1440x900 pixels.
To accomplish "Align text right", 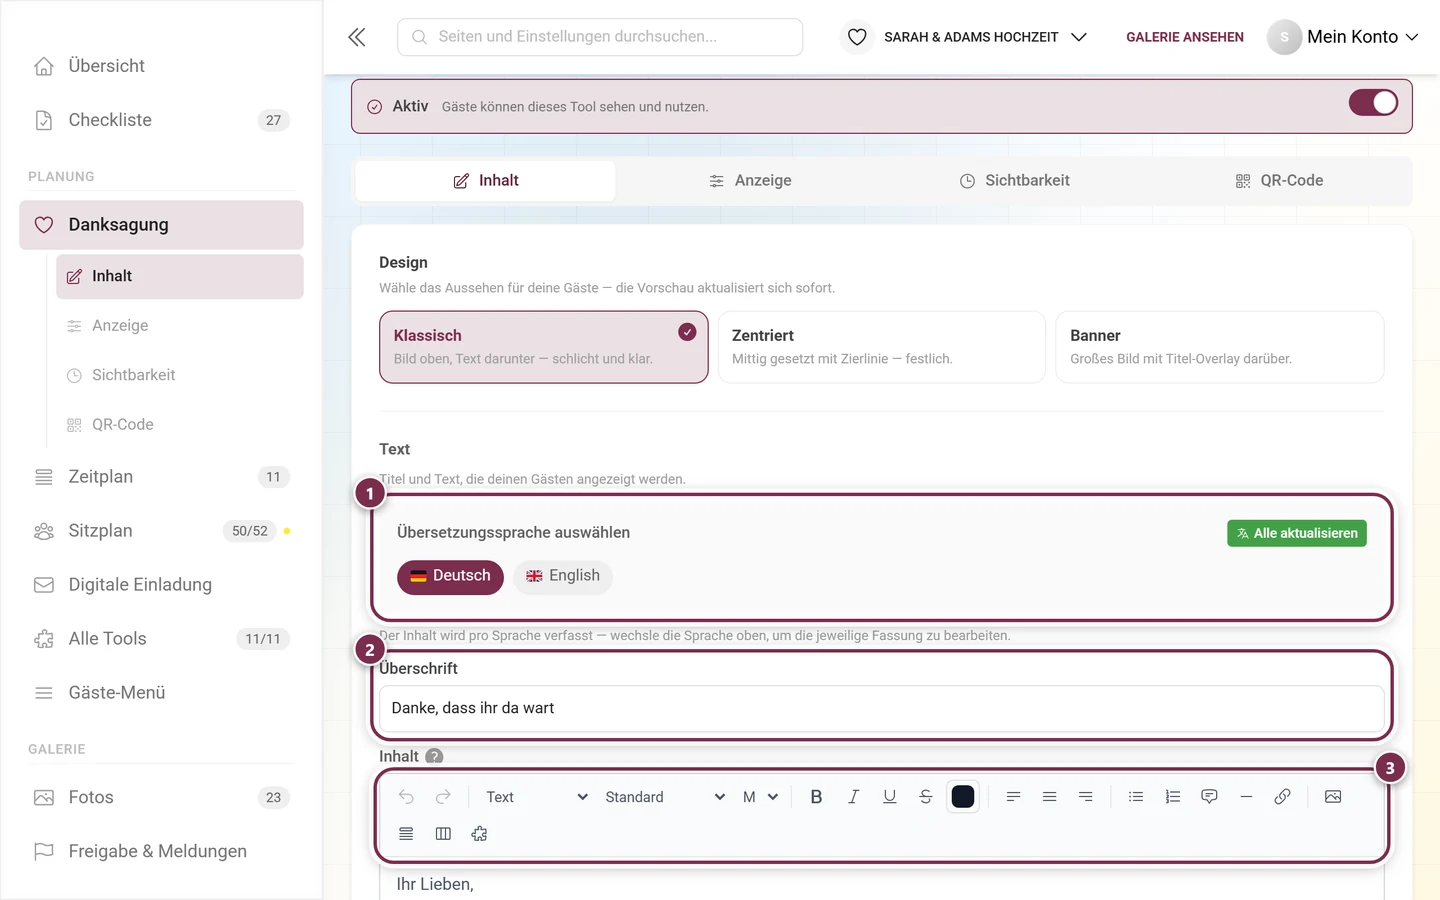I will click(x=1086, y=797).
